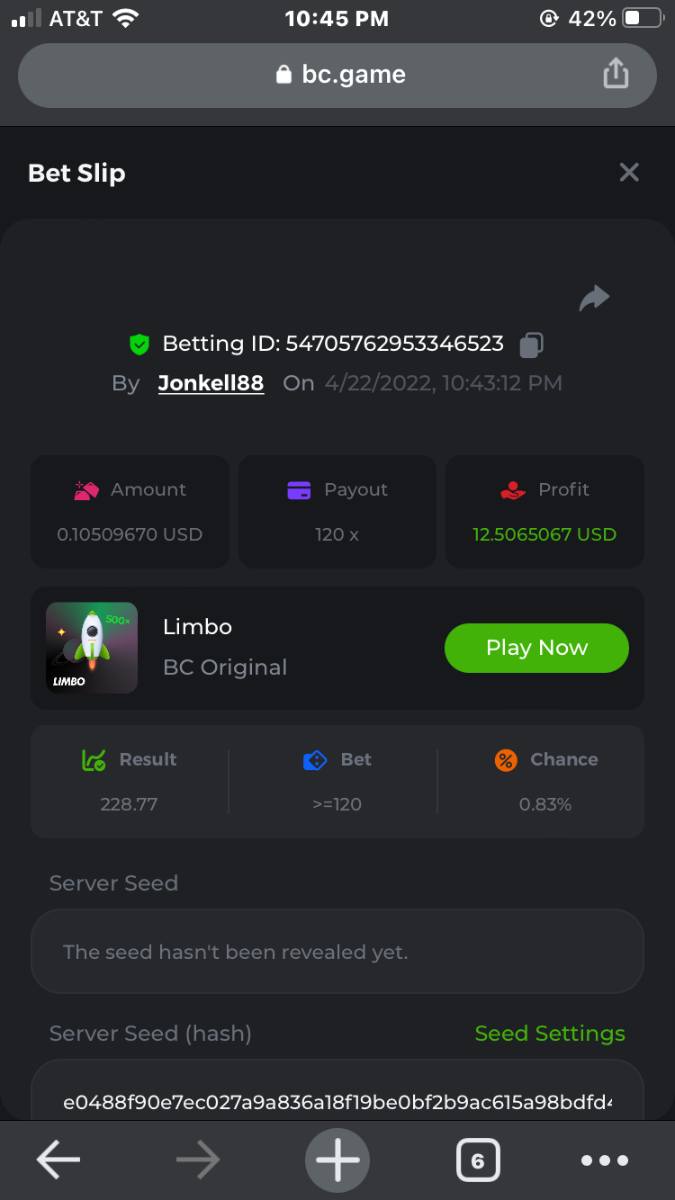The width and height of the screenshot is (675, 1200).
Task: Open Seed Settings link
Action: [x=549, y=1034]
